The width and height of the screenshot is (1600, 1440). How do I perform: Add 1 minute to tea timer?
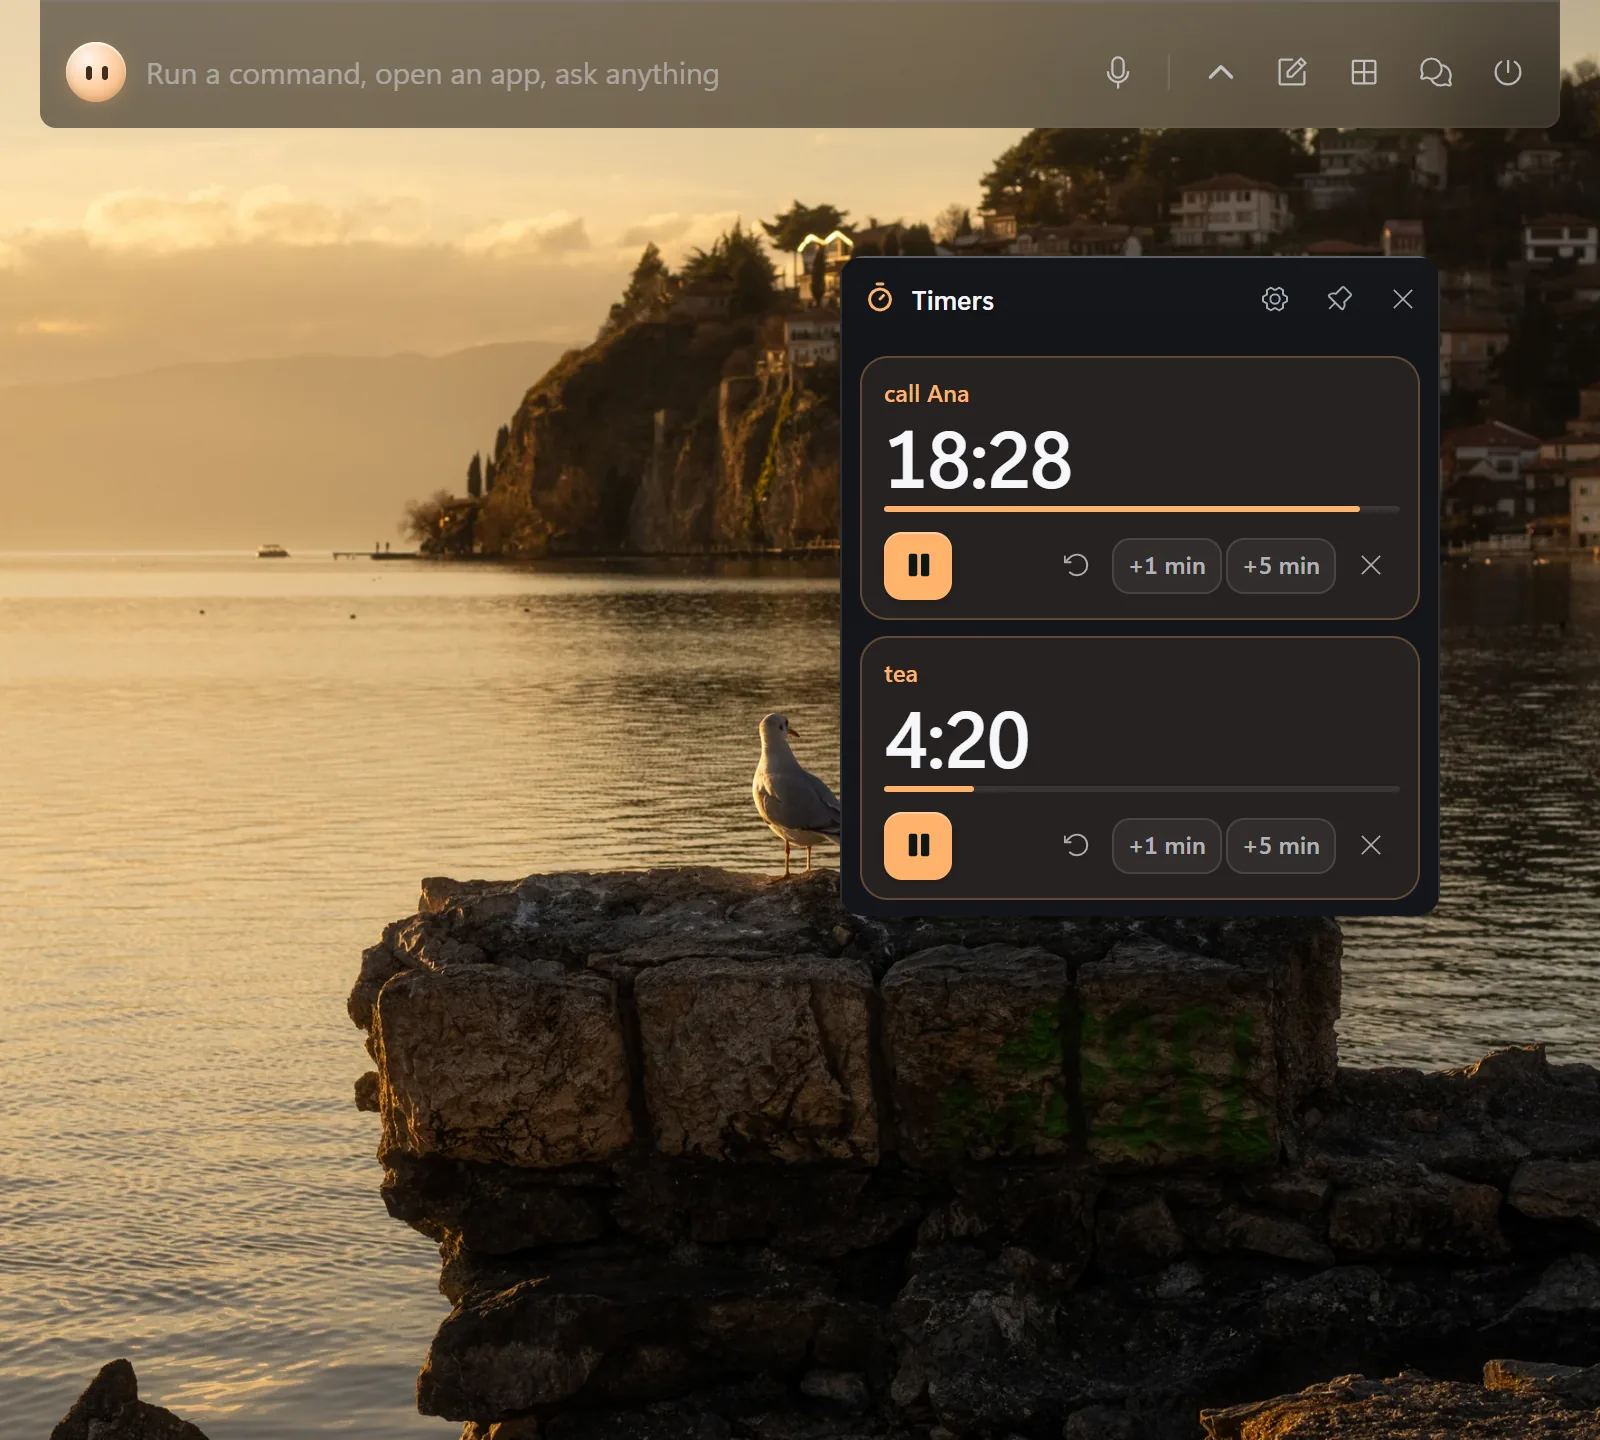pos(1167,846)
